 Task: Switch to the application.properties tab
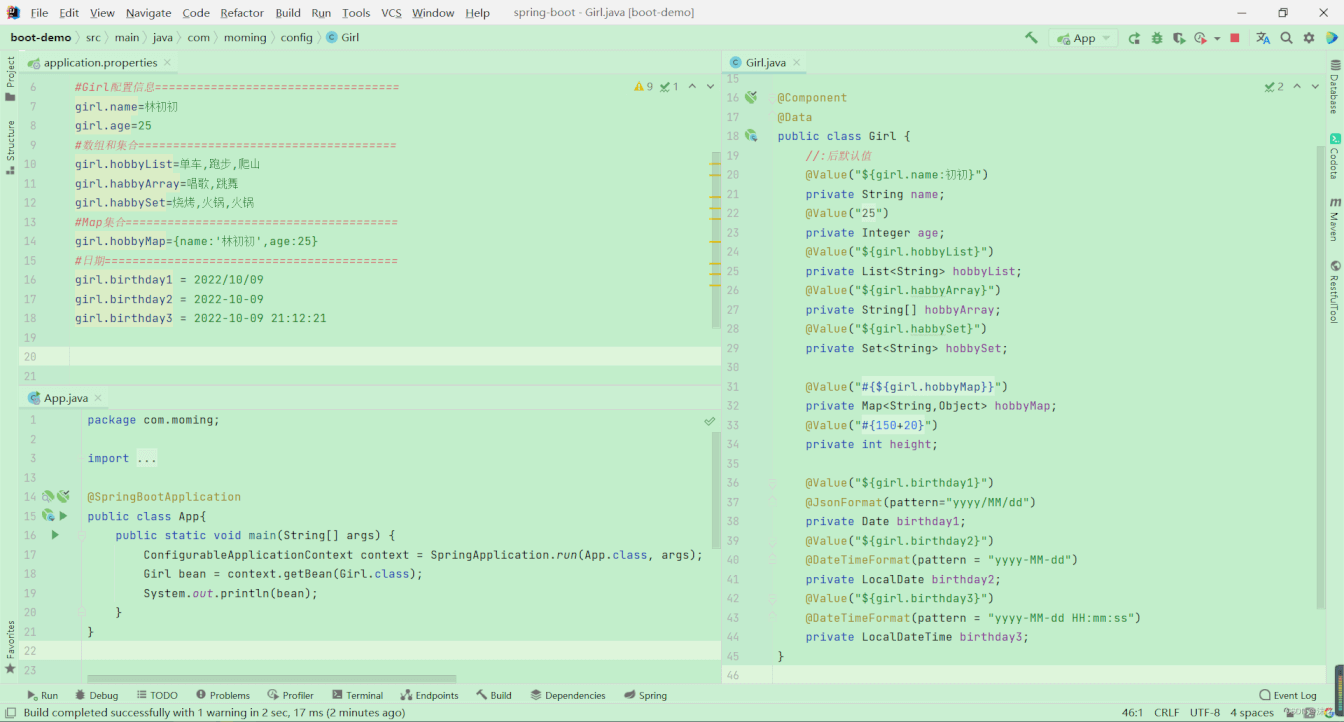100,62
